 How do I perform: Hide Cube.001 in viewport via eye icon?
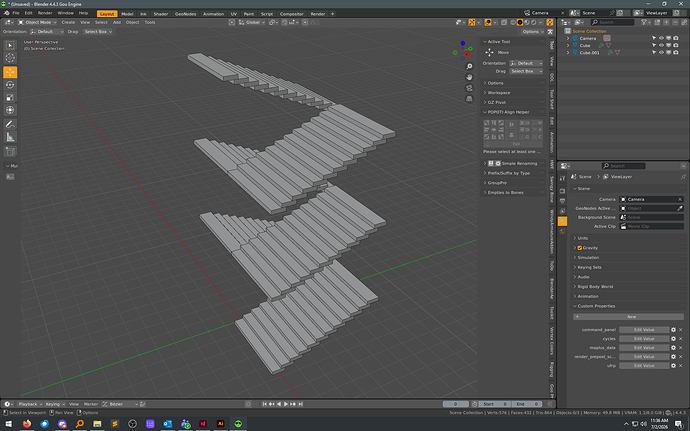pyautogui.click(x=661, y=52)
